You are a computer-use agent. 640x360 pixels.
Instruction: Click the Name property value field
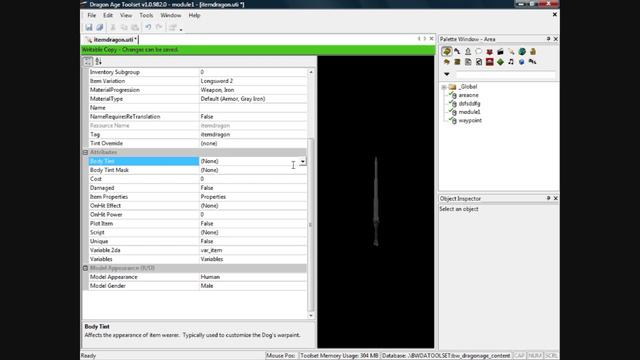point(253,108)
